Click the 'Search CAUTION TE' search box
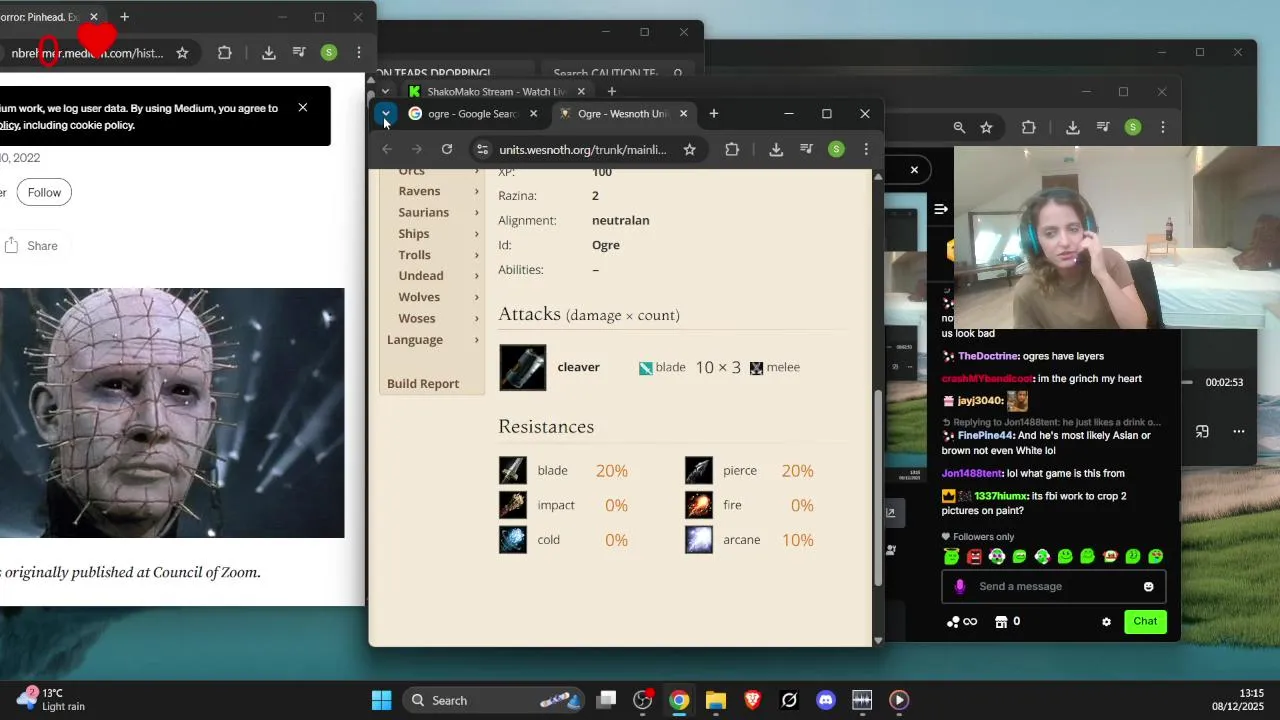1280x720 pixels. (619, 73)
